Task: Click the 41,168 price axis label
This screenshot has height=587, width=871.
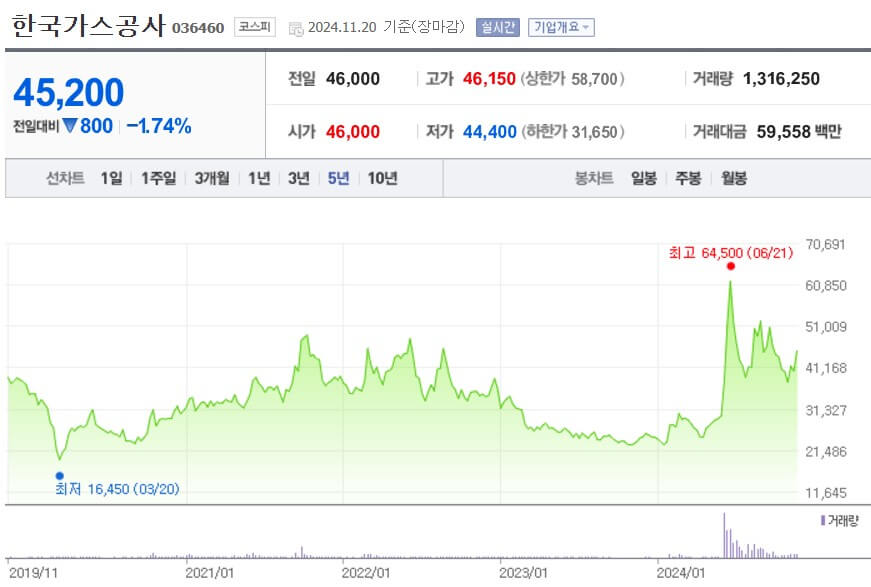Action: point(825,368)
